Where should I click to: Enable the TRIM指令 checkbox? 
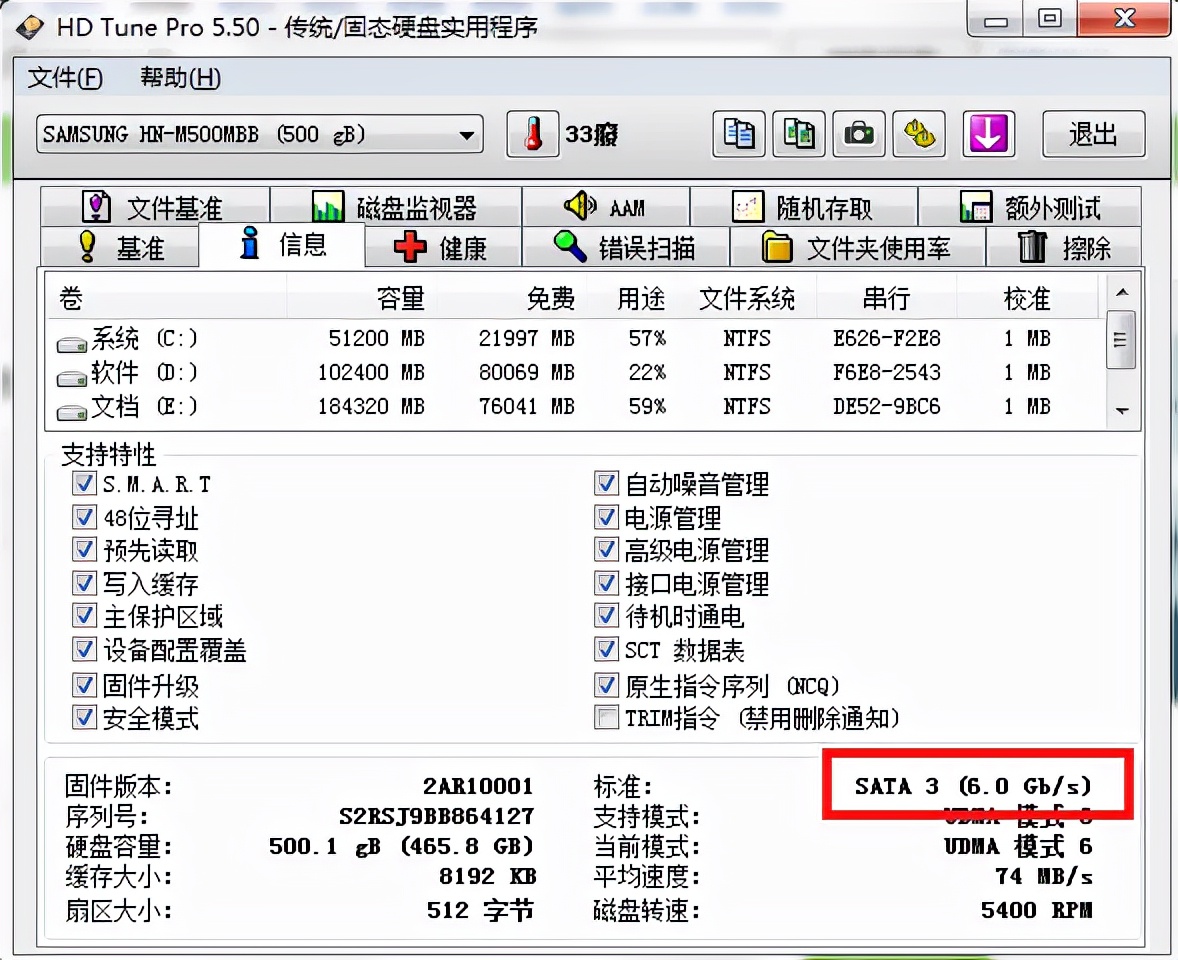coord(606,718)
